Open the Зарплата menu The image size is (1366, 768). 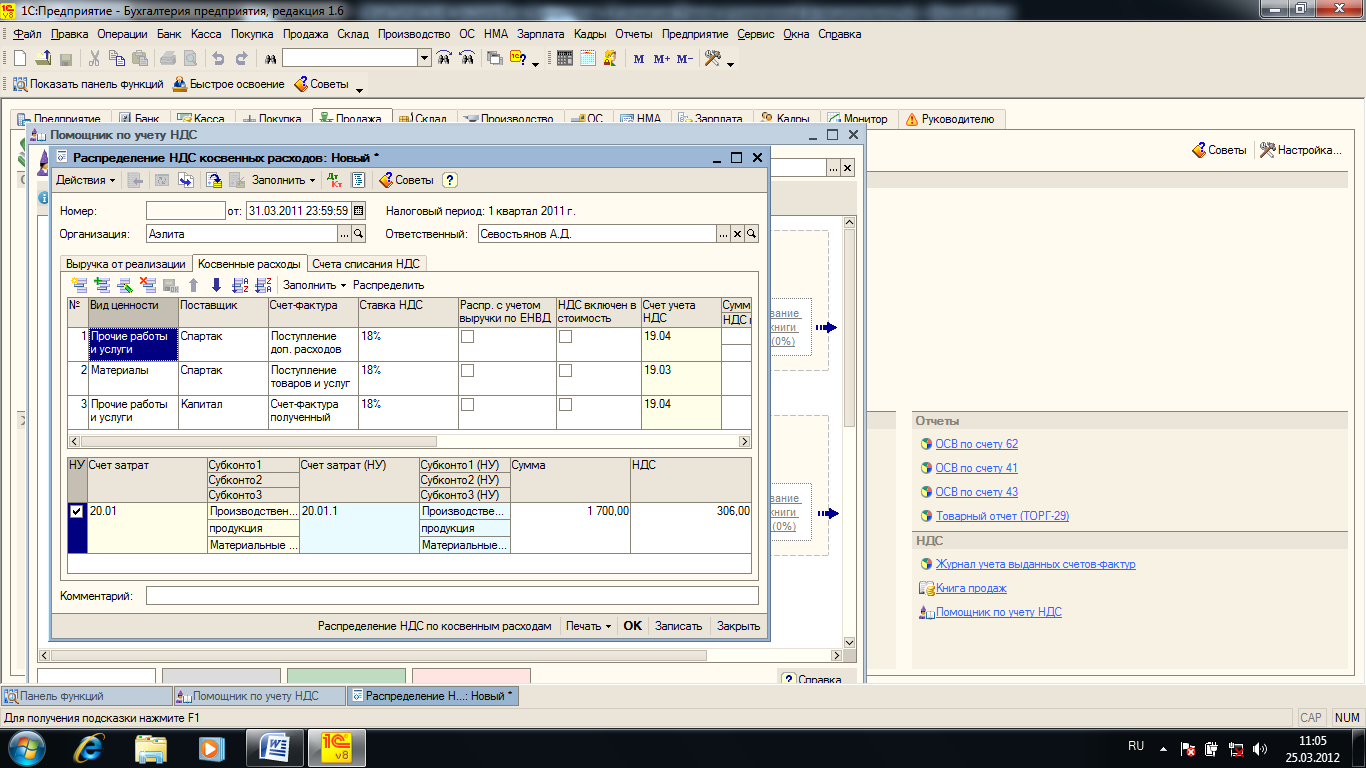click(x=541, y=34)
